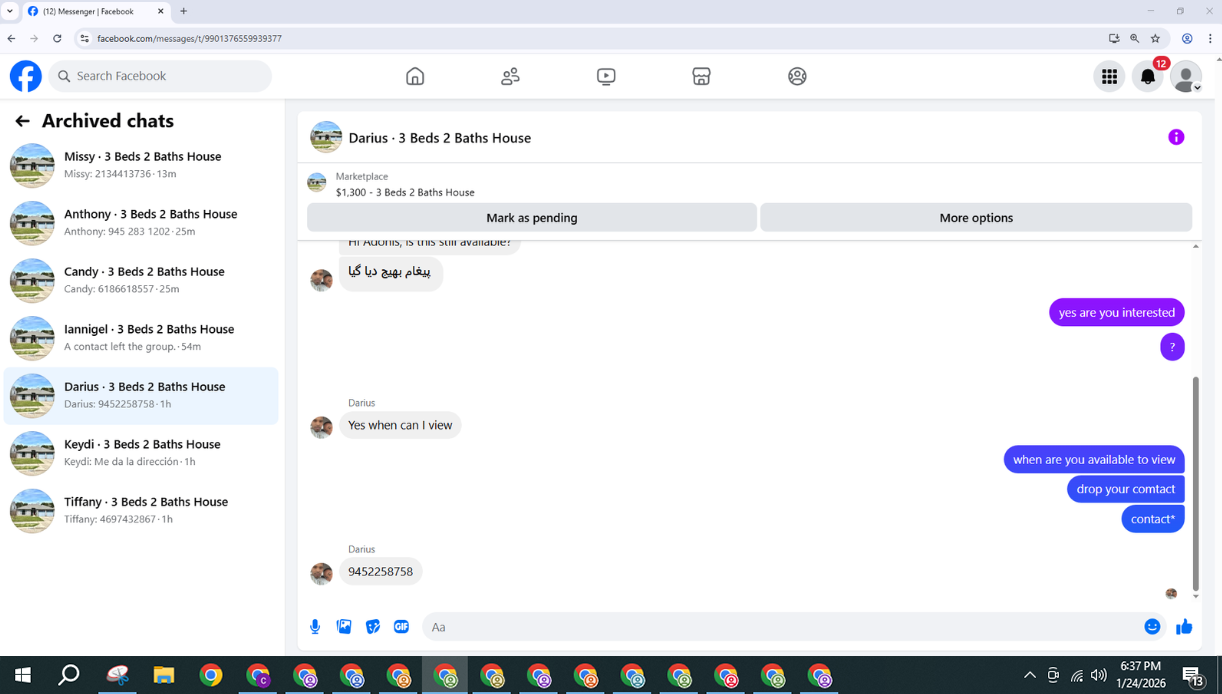The image size is (1222, 694).
Task: Choose a sticker icon
Action: pyautogui.click(x=373, y=627)
